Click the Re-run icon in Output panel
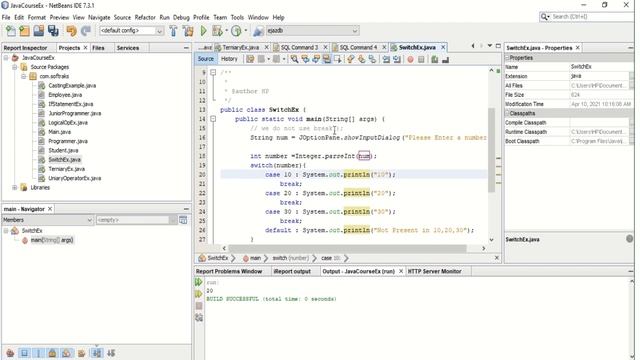Screen dimensions: 640x360 tap(199, 282)
